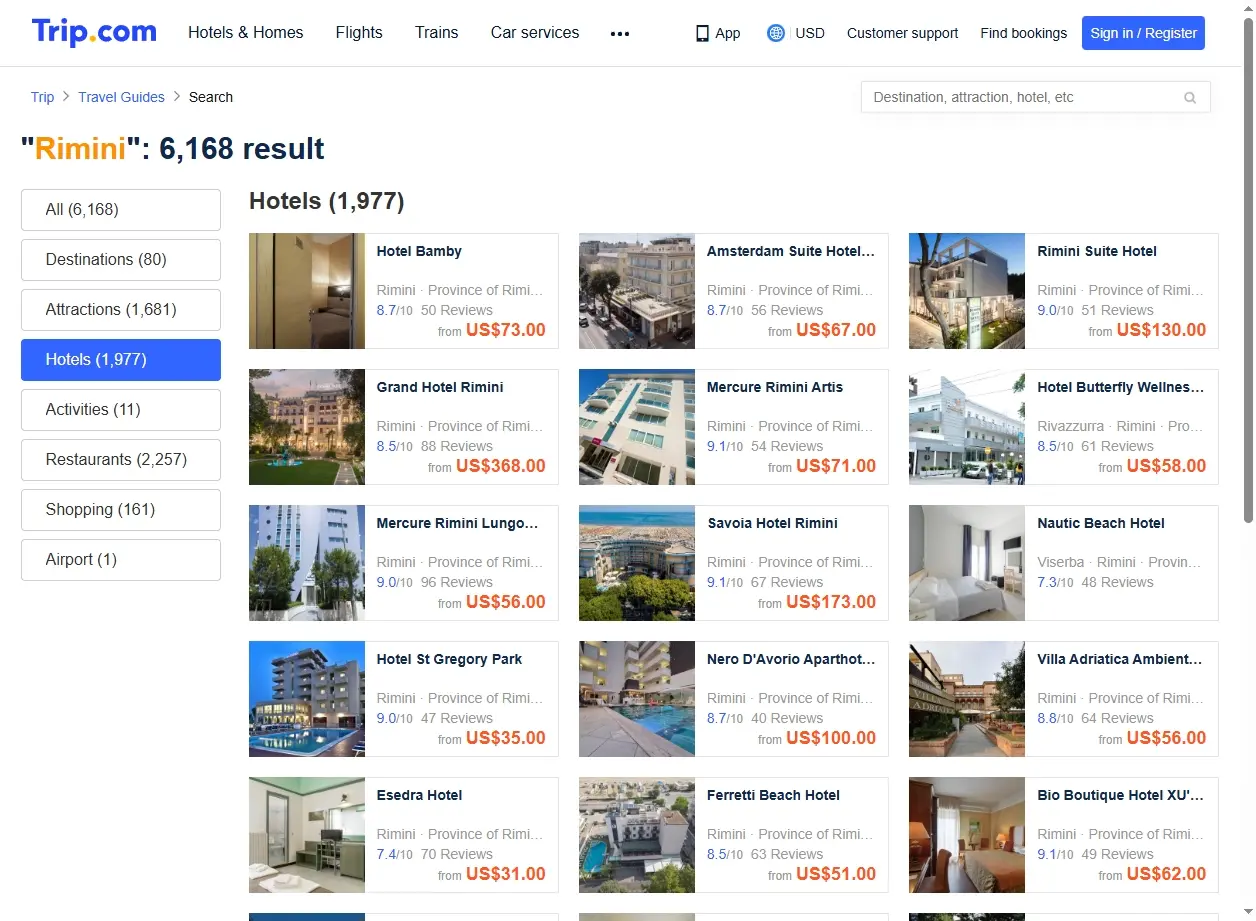Open Hotels & Homes menu
Screen dimensions: 1256x921
point(246,33)
